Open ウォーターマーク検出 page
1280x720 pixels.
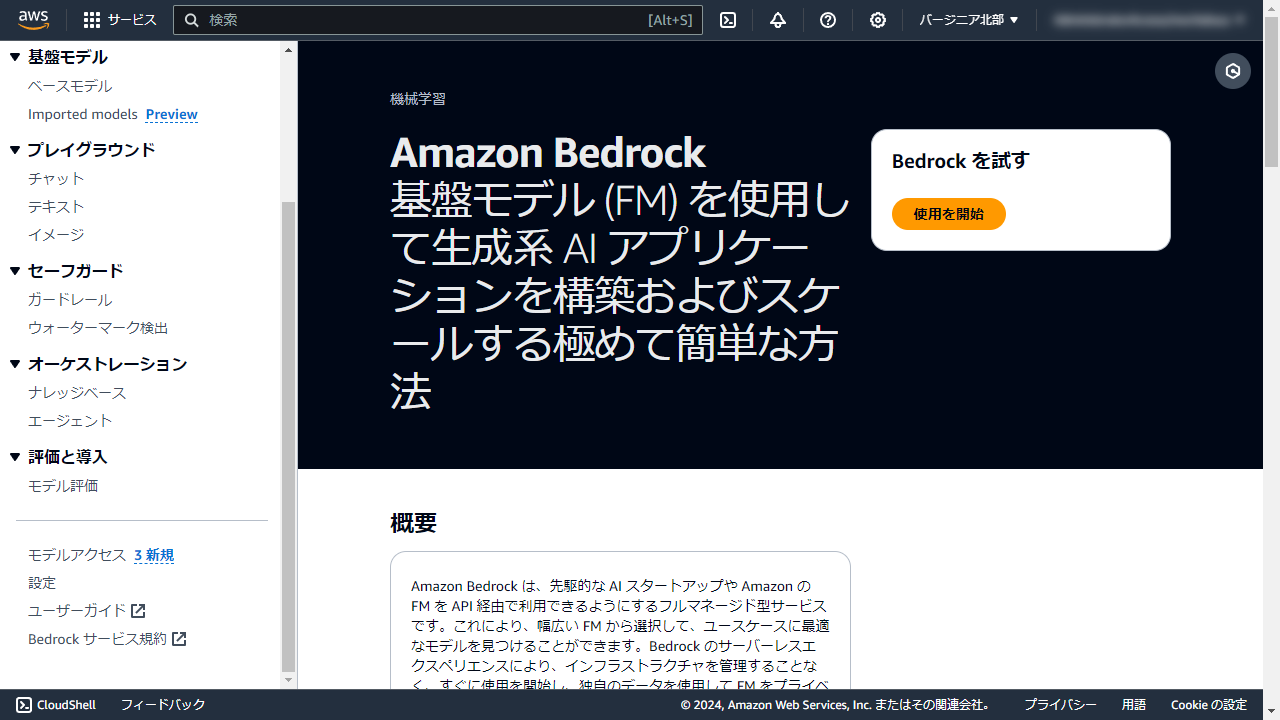pyautogui.click(x=98, y=327)
